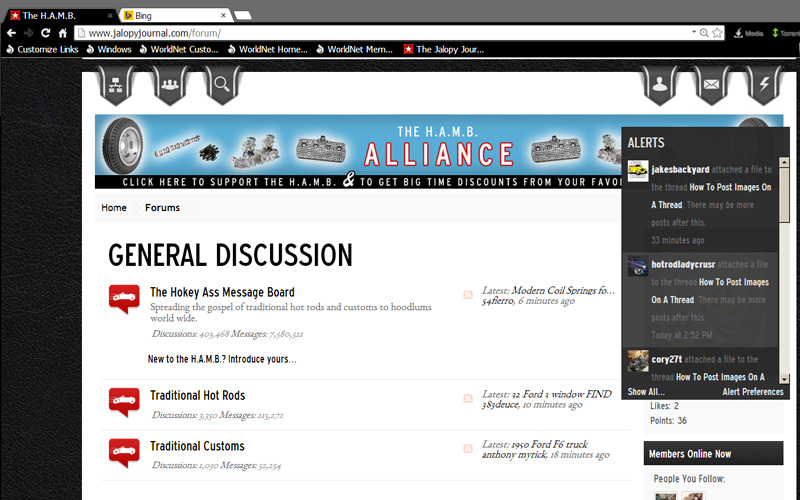Click the zoom magnifier in address bar
Viewport: 800px width, 500px height.
pyautogui.click(x=704, y=33)
